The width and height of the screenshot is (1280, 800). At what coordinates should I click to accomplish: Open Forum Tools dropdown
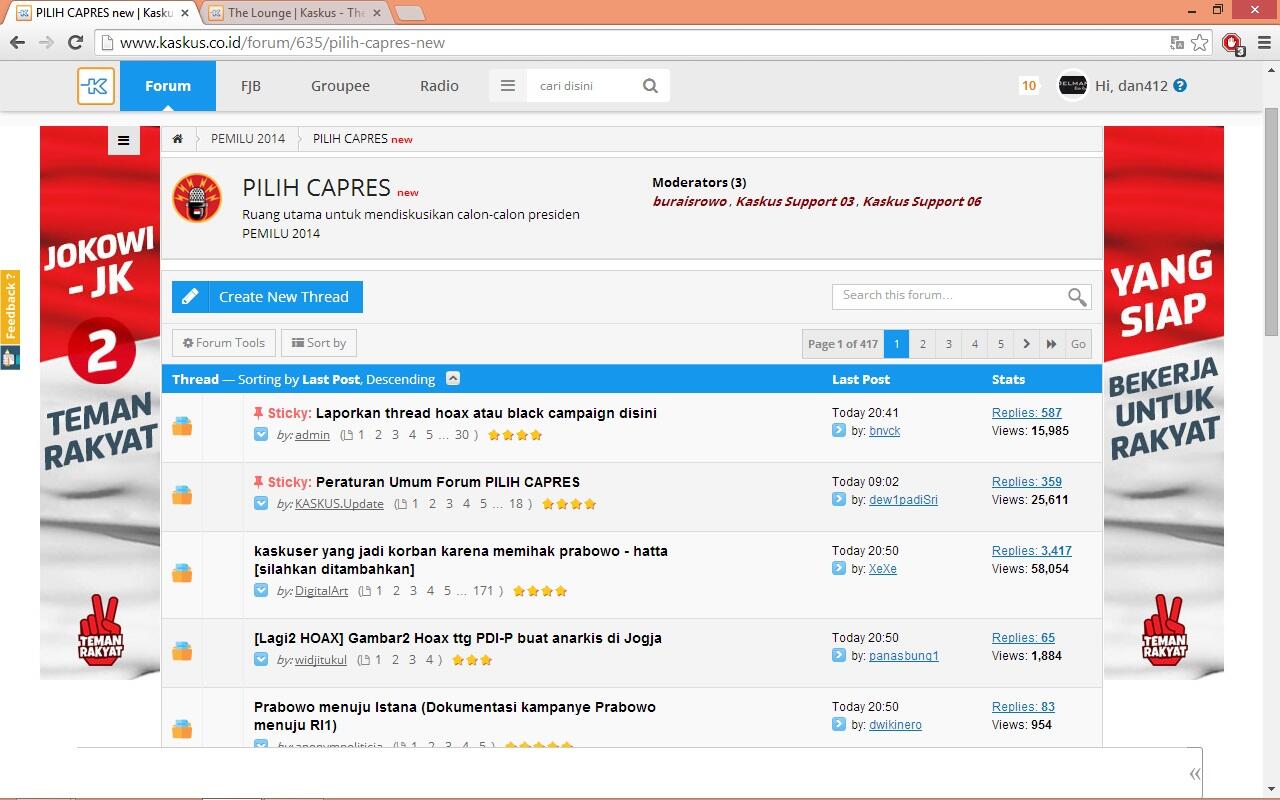pos(224,343)
